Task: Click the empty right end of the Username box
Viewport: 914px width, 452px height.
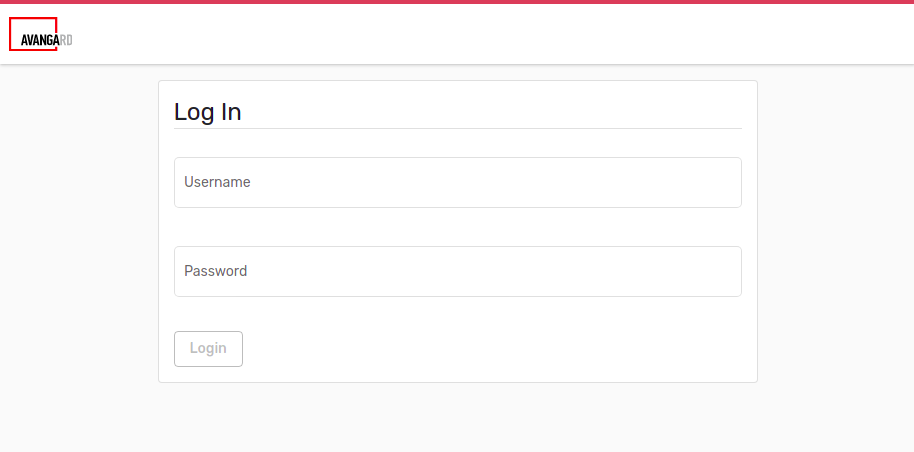Action: [670, 183]
